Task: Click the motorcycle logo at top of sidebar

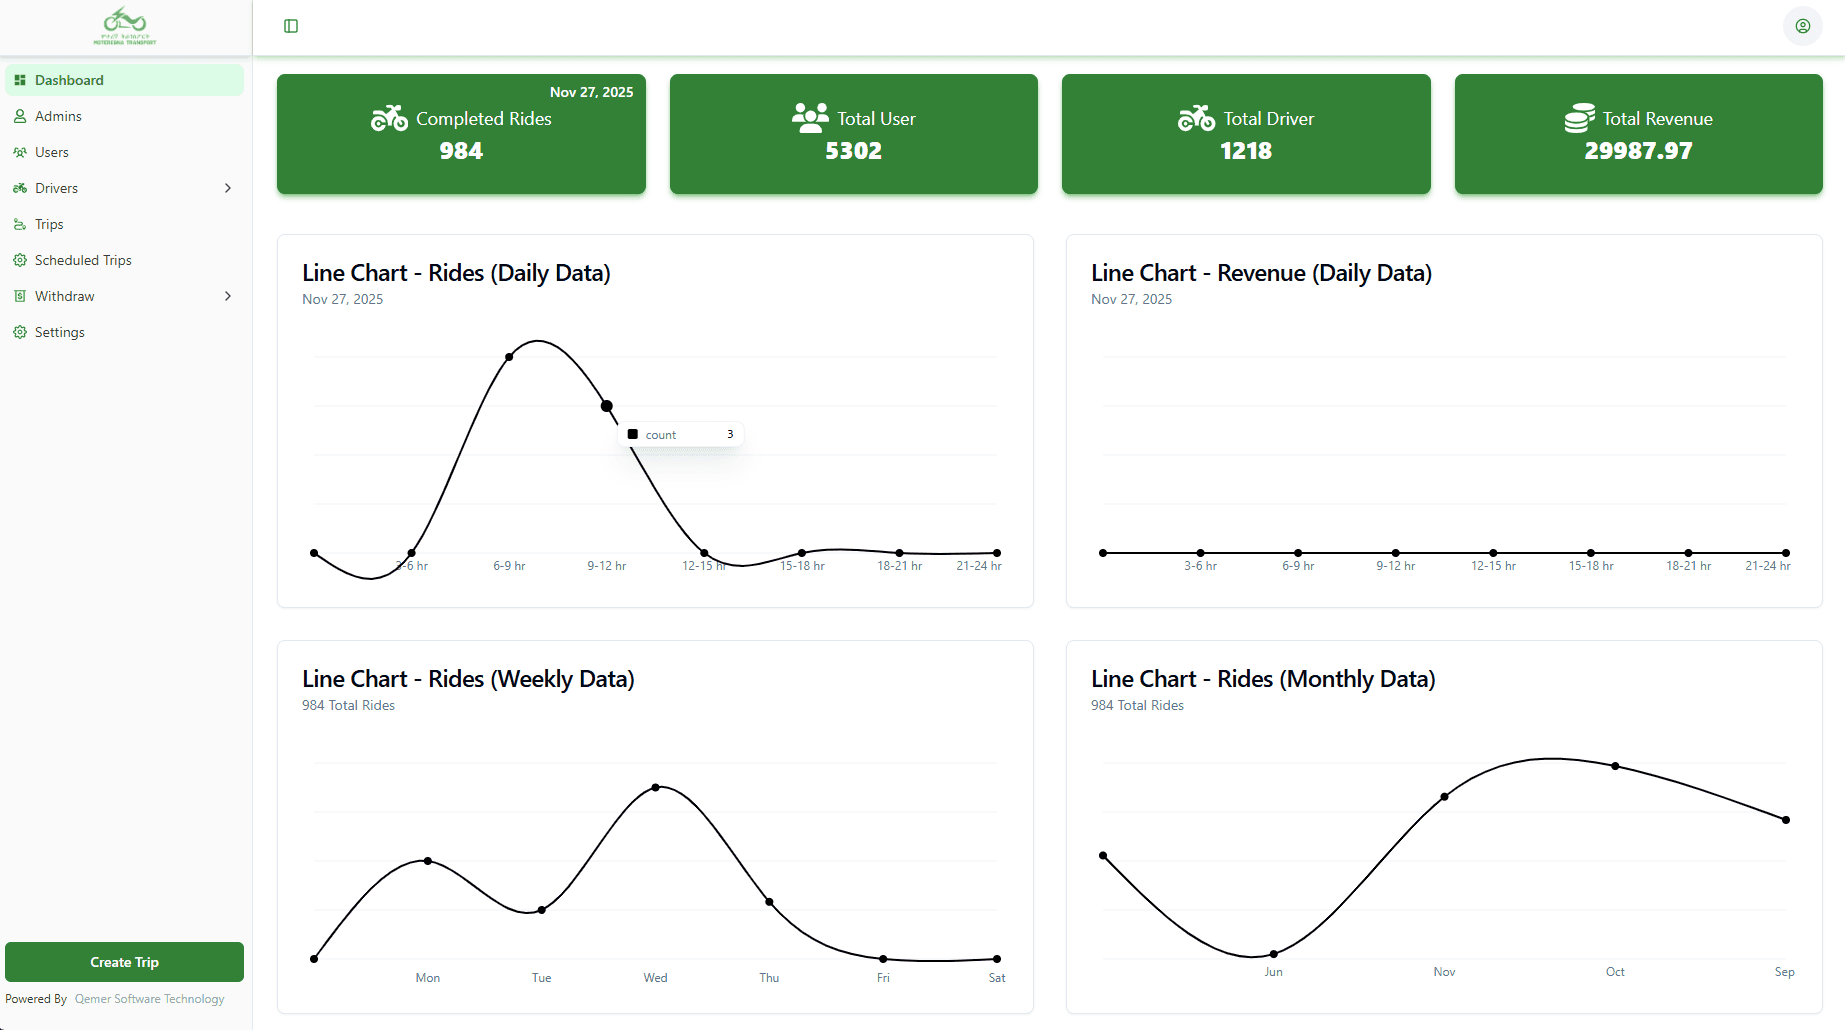Action: pyautogui.click(x=123, y=25)
